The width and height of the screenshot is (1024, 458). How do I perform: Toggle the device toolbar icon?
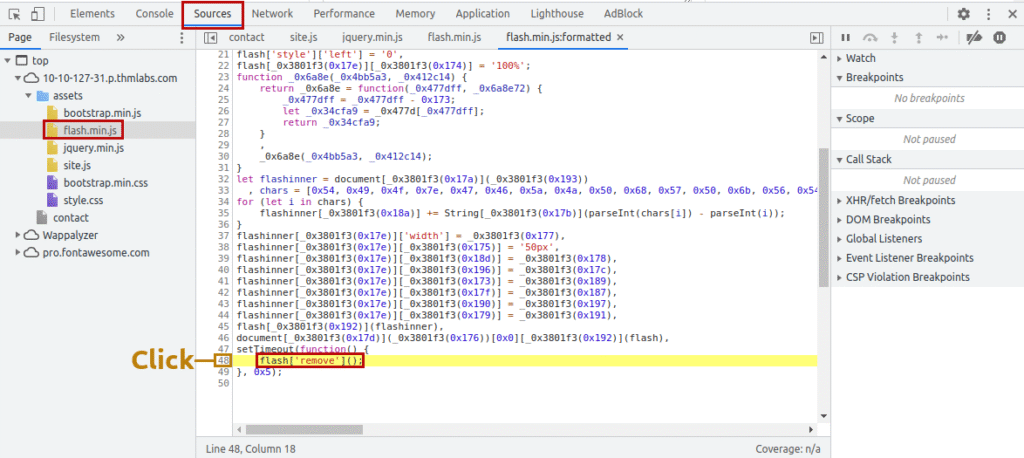coord(37,14)
